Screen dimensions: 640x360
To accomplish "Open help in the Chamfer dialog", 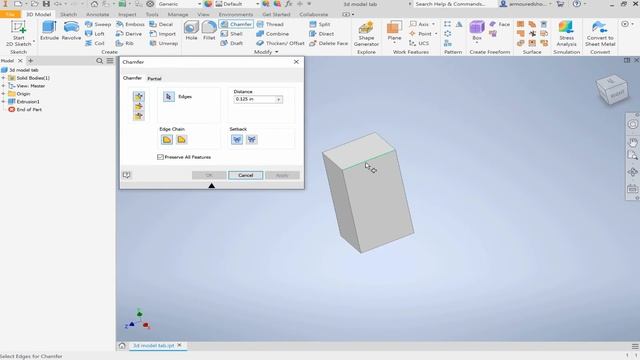I will pyautogui.click(x=127, y=175).
